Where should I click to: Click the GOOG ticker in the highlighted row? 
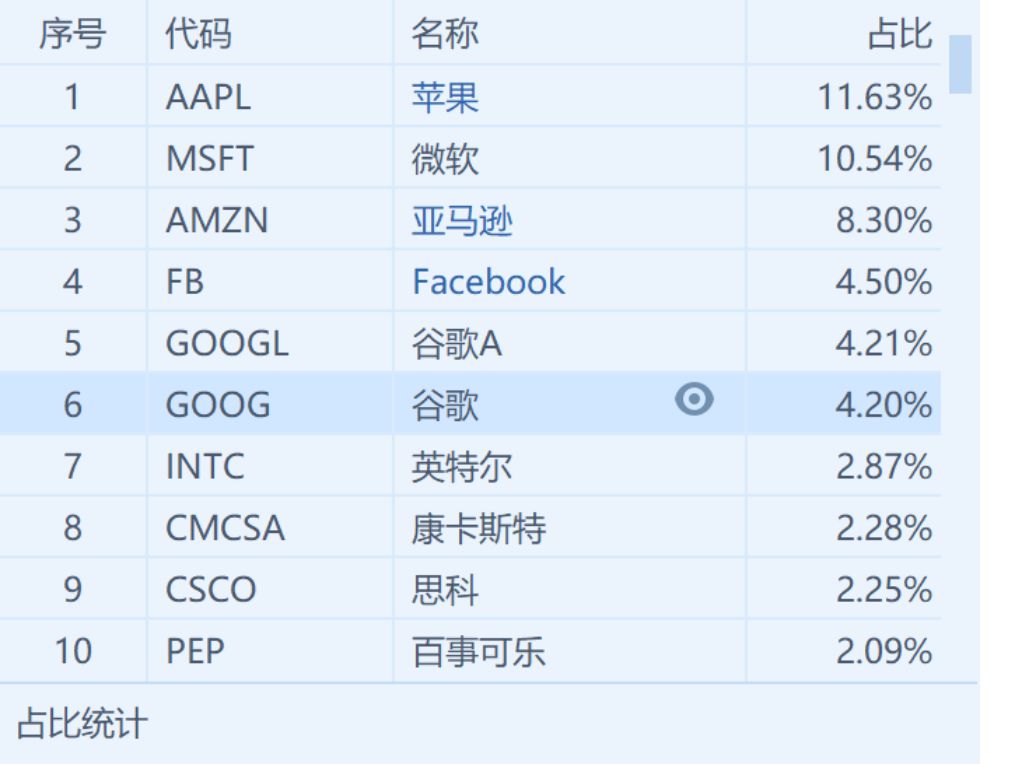(218, 405)
